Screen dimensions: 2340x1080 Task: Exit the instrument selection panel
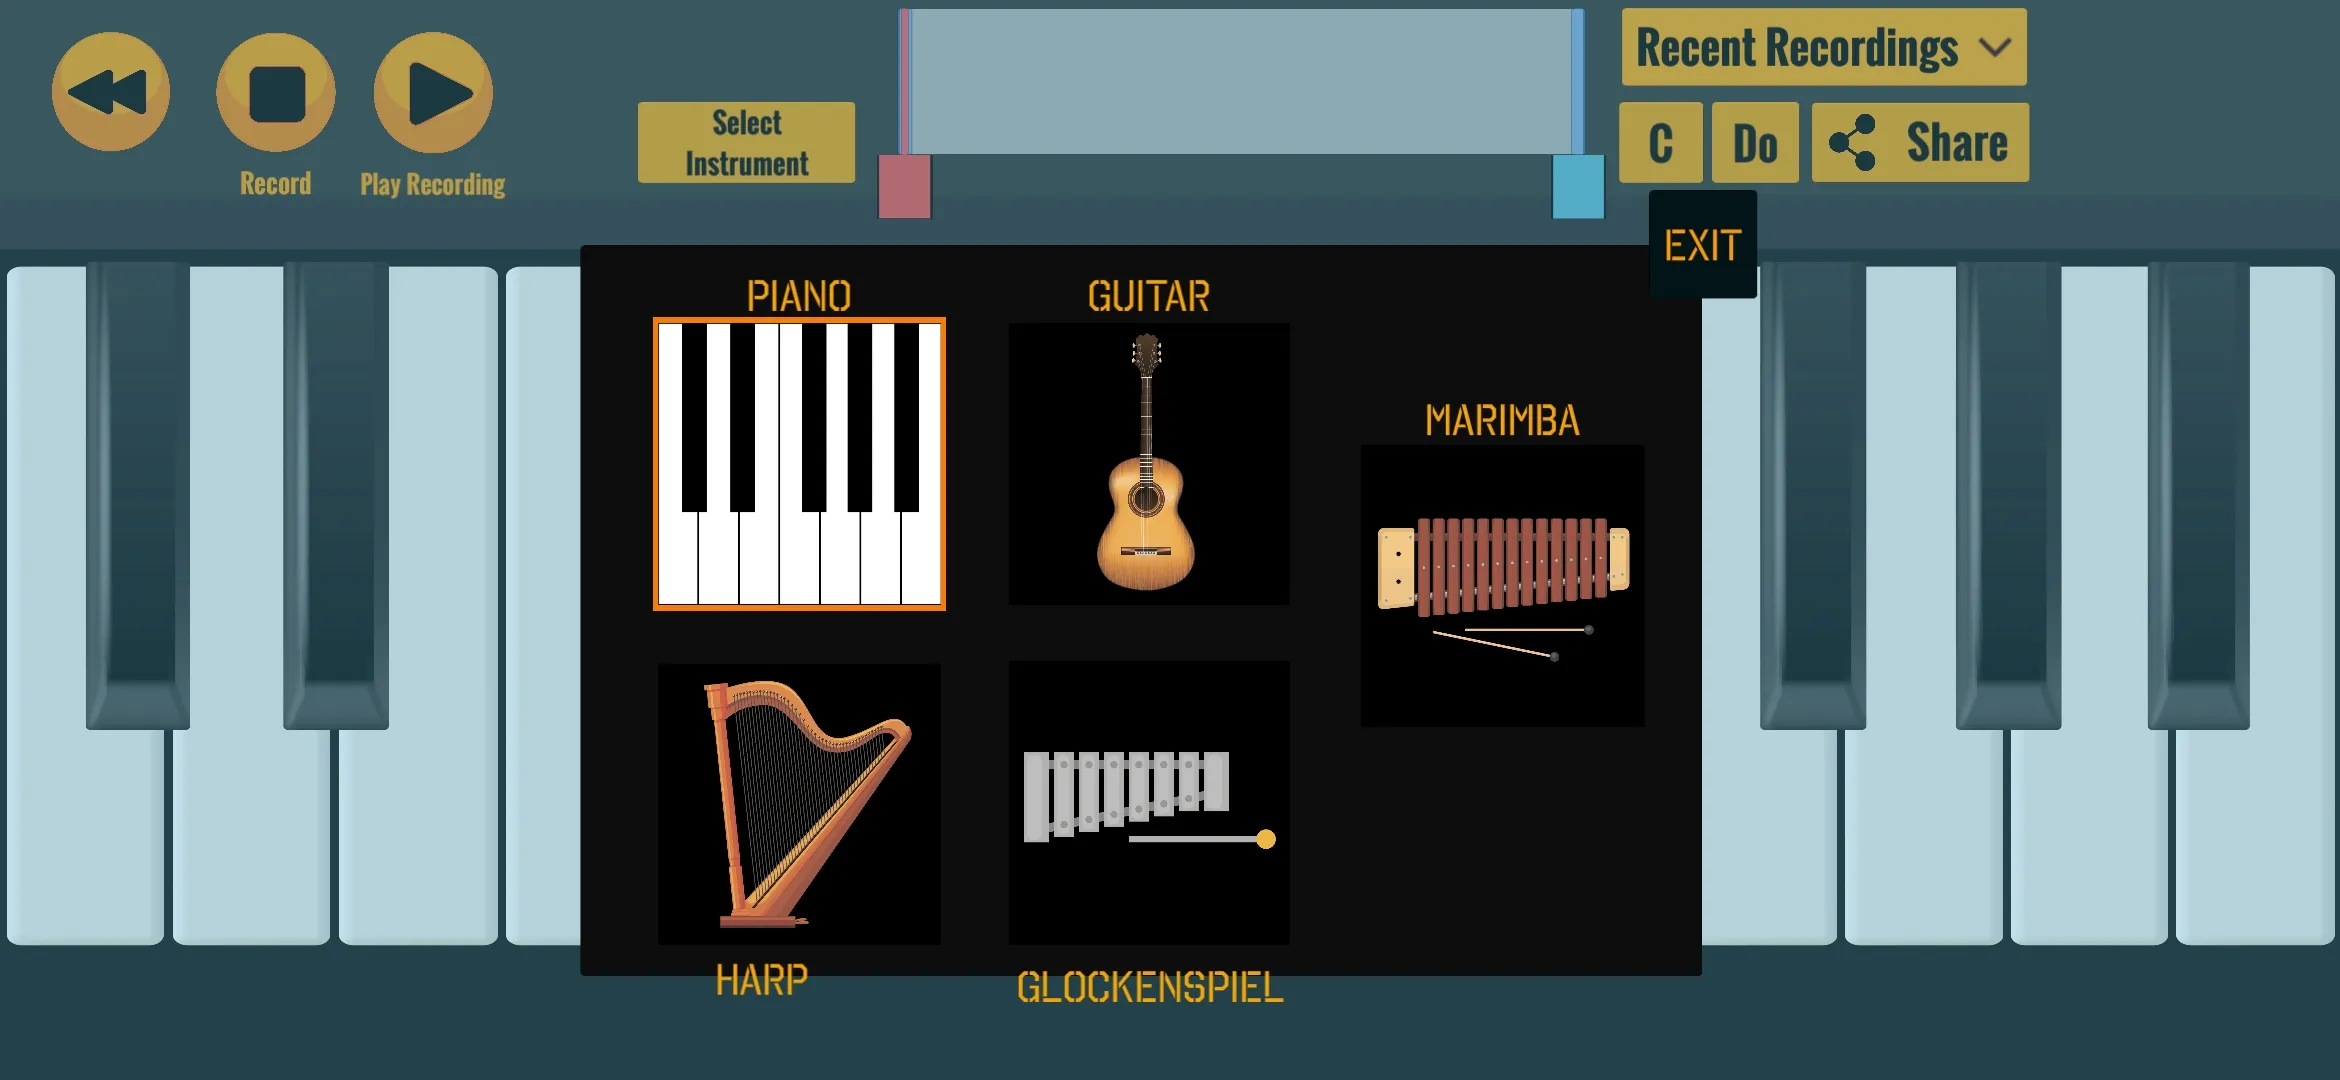[1698, 242]
